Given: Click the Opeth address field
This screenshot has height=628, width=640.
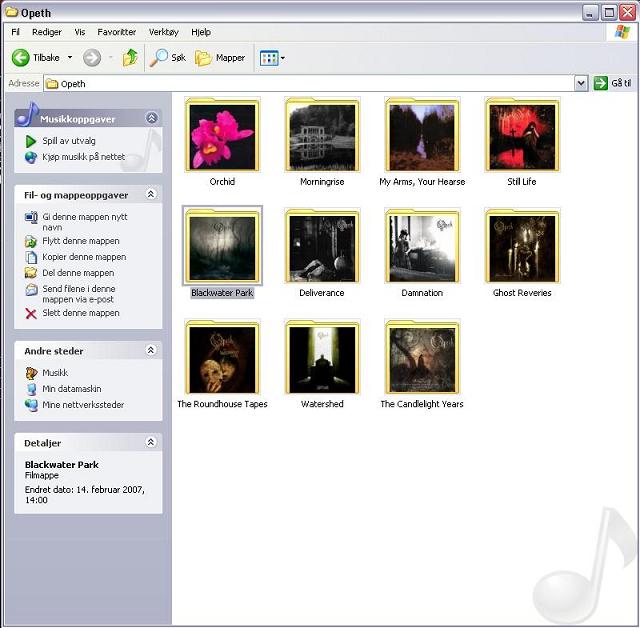Looking at the screenshot, I should [309, 84].
